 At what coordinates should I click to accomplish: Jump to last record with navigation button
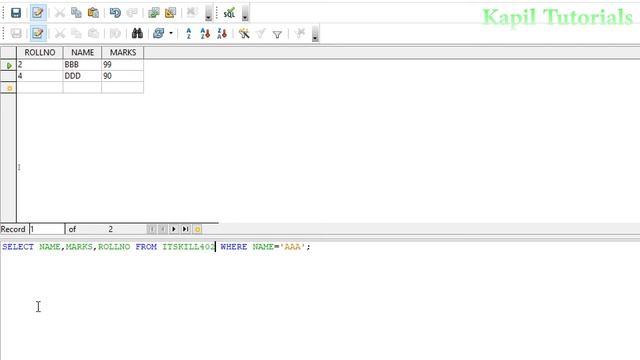[x=185, y=229]
